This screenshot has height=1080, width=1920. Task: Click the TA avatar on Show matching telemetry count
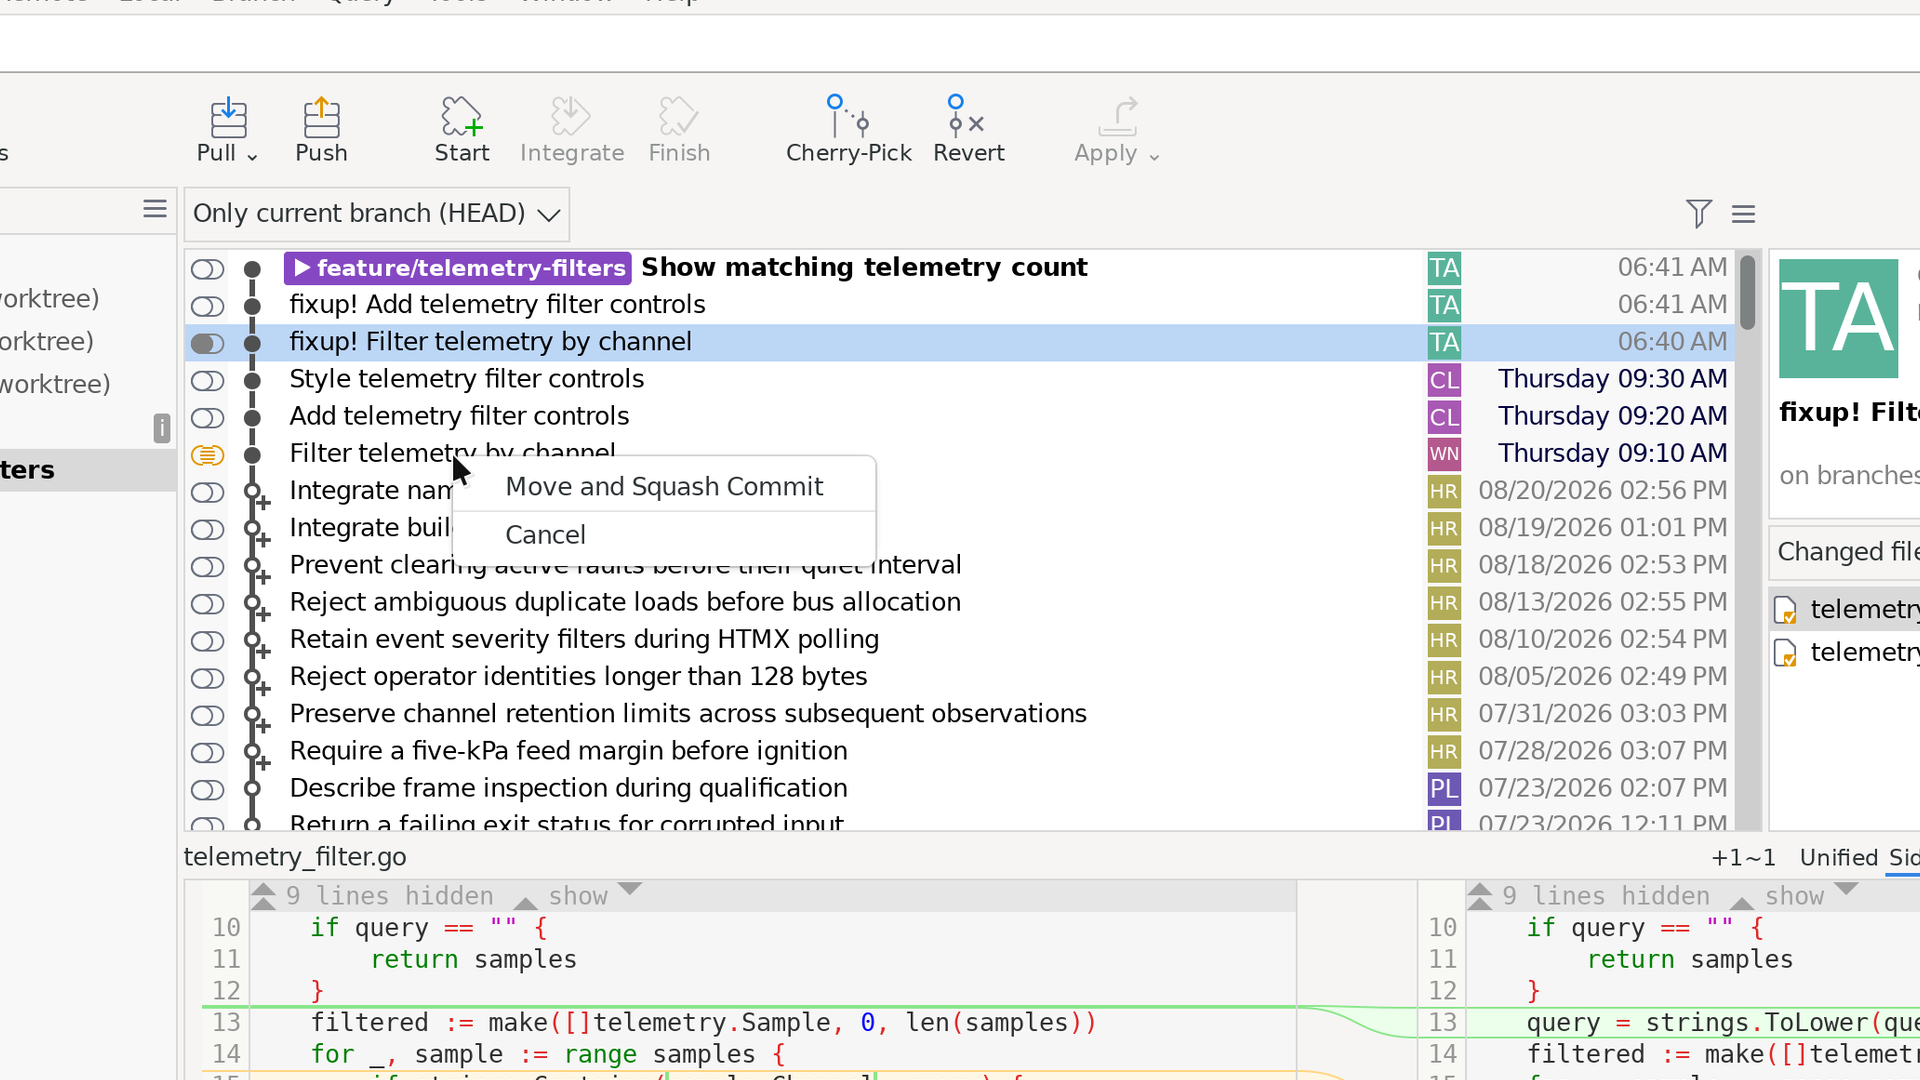click(1444, 268)
